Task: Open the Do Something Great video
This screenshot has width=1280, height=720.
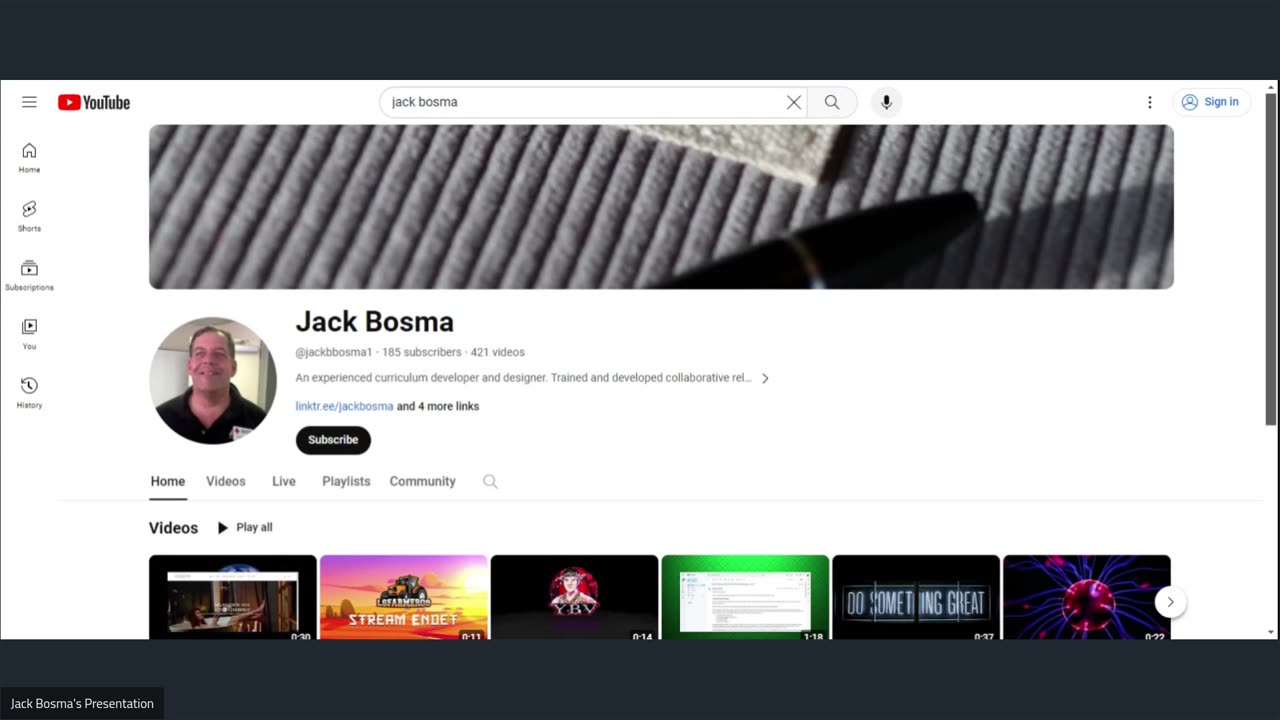Action: tap(916, 597)
